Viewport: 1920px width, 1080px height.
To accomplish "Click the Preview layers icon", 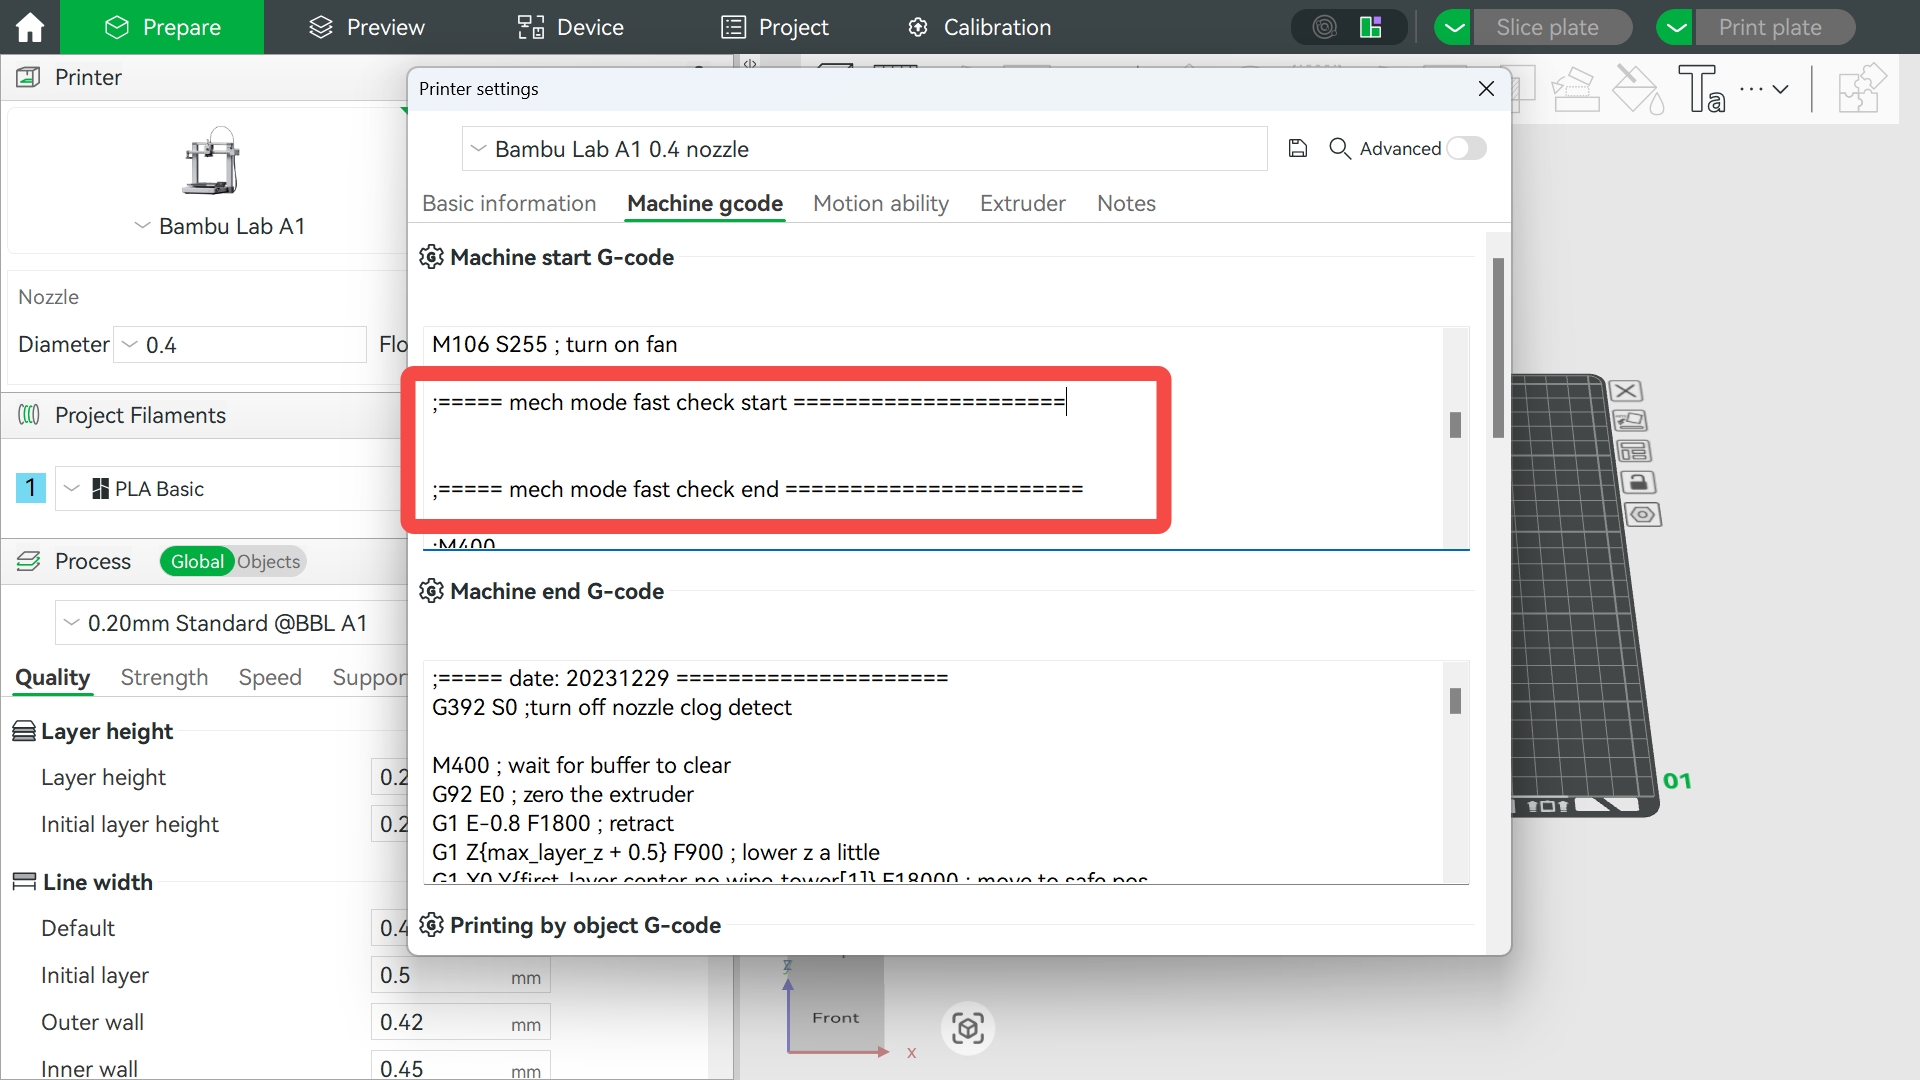I will (320, 27).
